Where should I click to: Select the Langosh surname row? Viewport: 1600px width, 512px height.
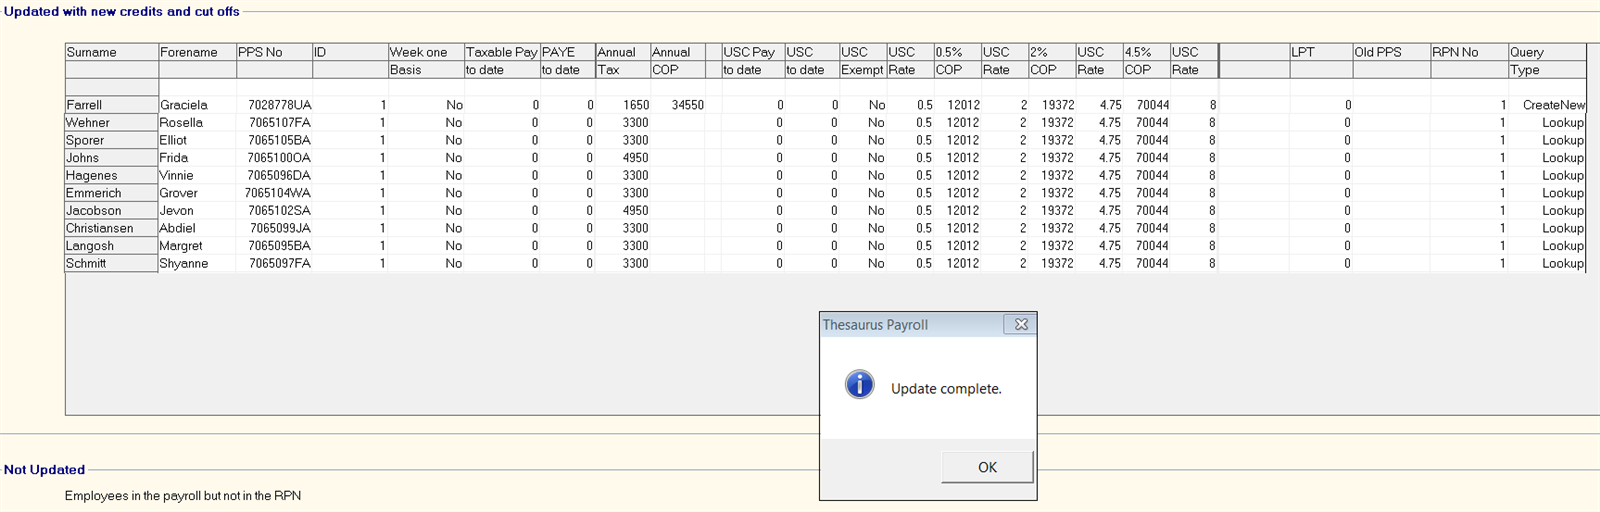112,246
